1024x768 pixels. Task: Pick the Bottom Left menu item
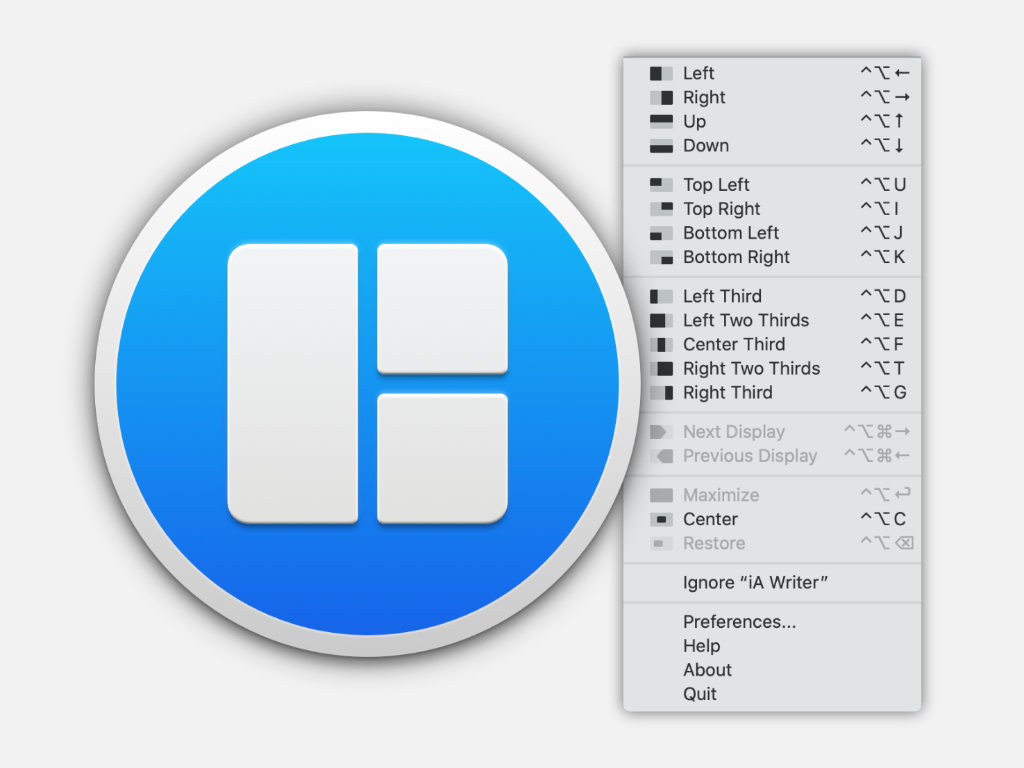[x=772, y=233]
